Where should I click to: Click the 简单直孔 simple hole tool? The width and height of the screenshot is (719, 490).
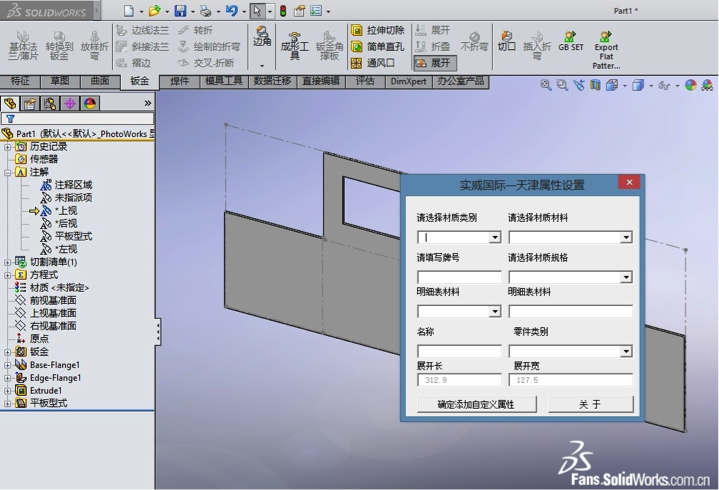point(378,46)
